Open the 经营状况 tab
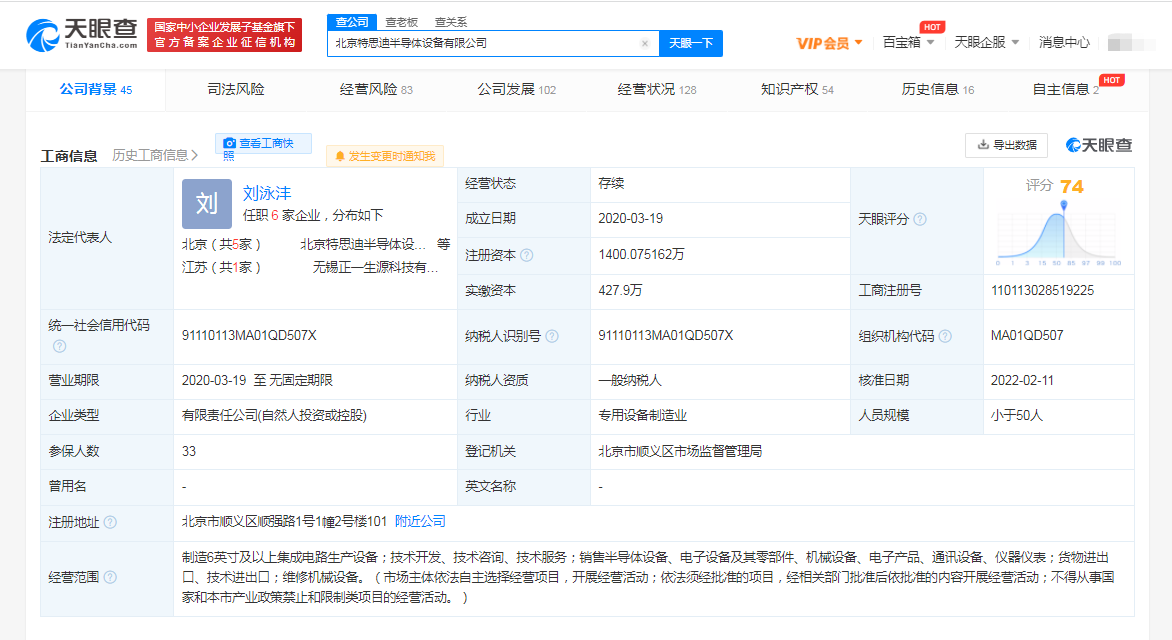1172x640 pixels. click(657, 90)
